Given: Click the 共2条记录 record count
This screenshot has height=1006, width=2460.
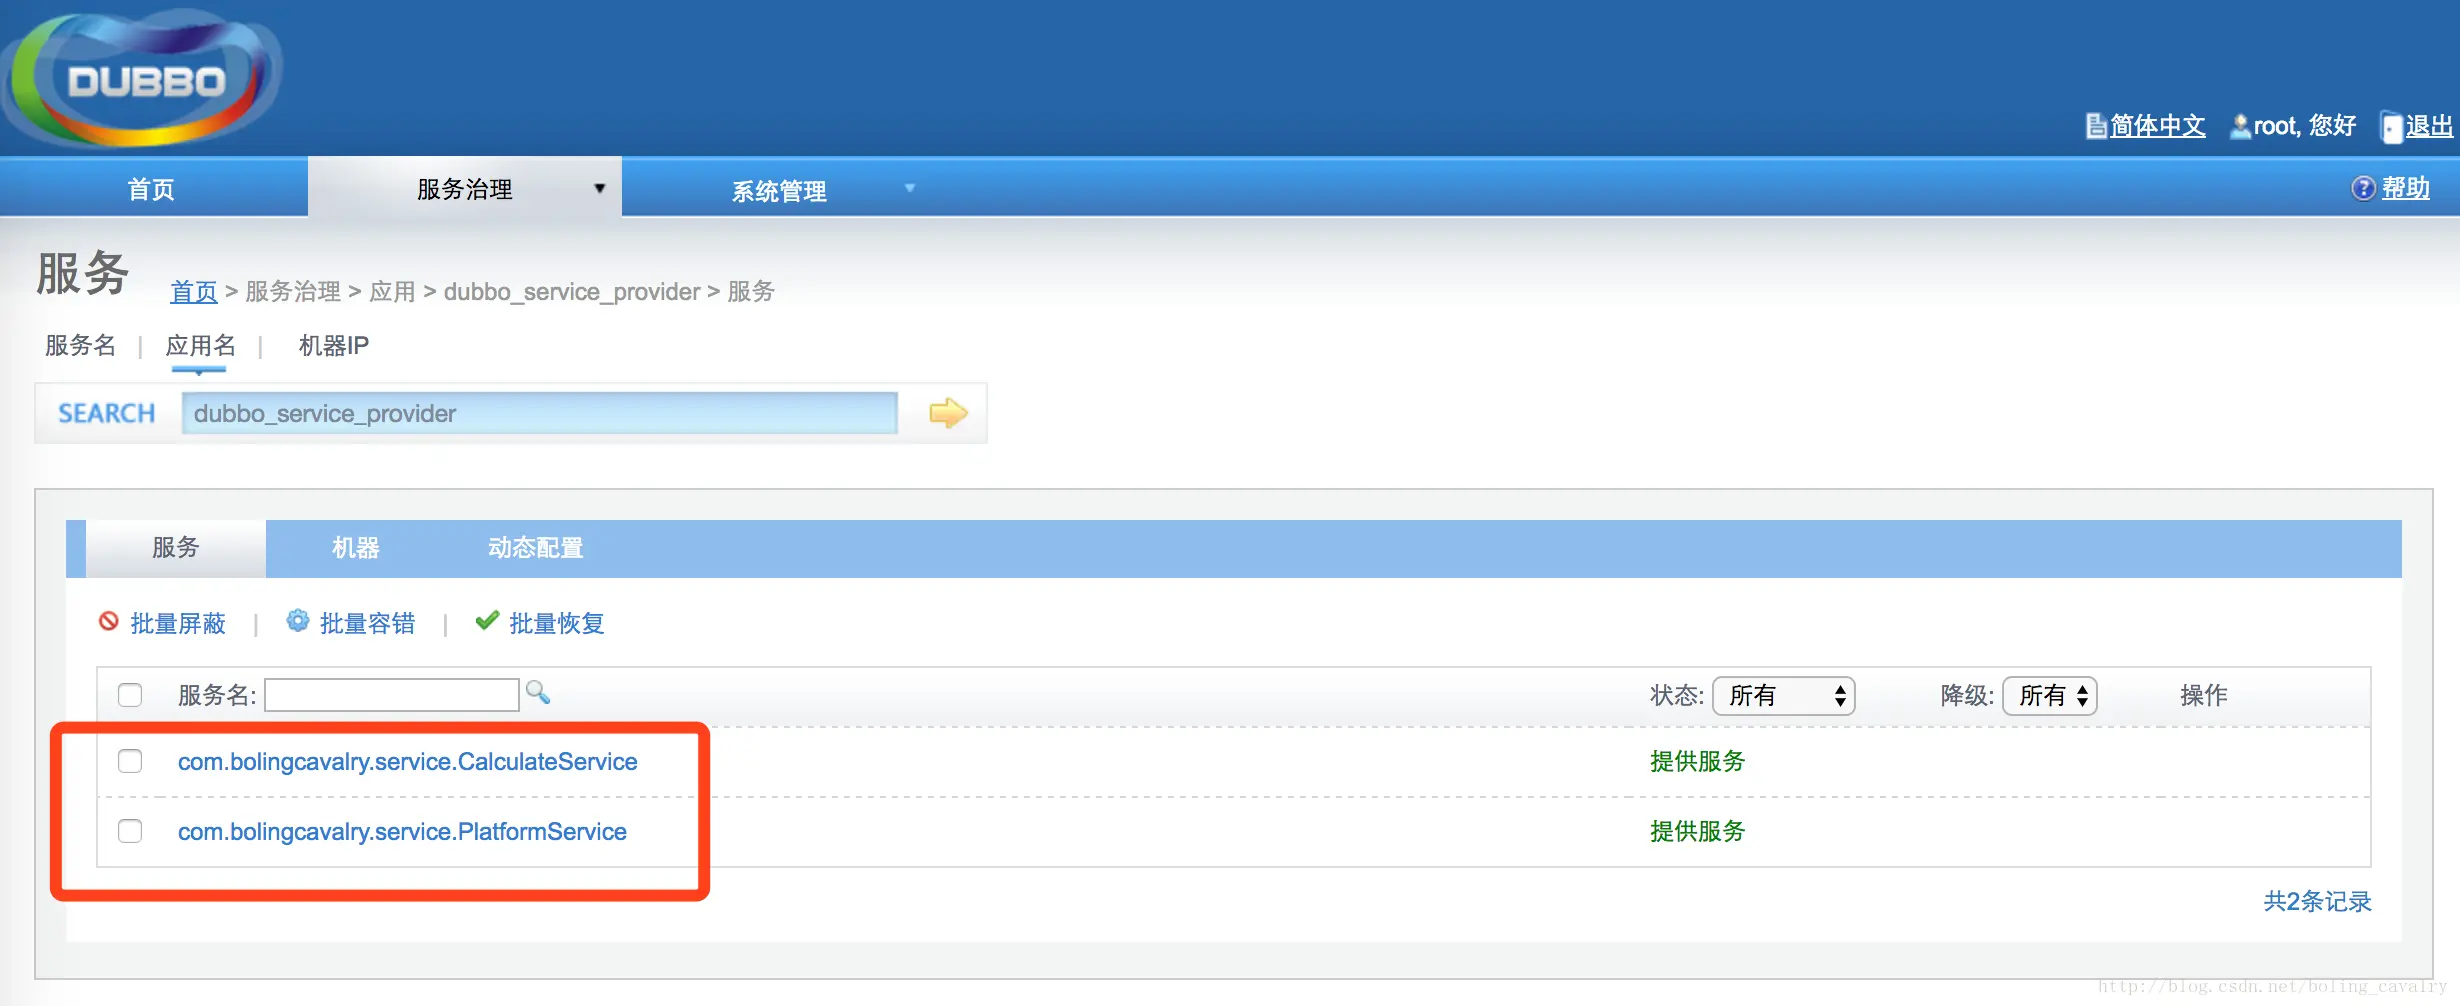Looking at the screenshot, I should tap(2318, 902).
